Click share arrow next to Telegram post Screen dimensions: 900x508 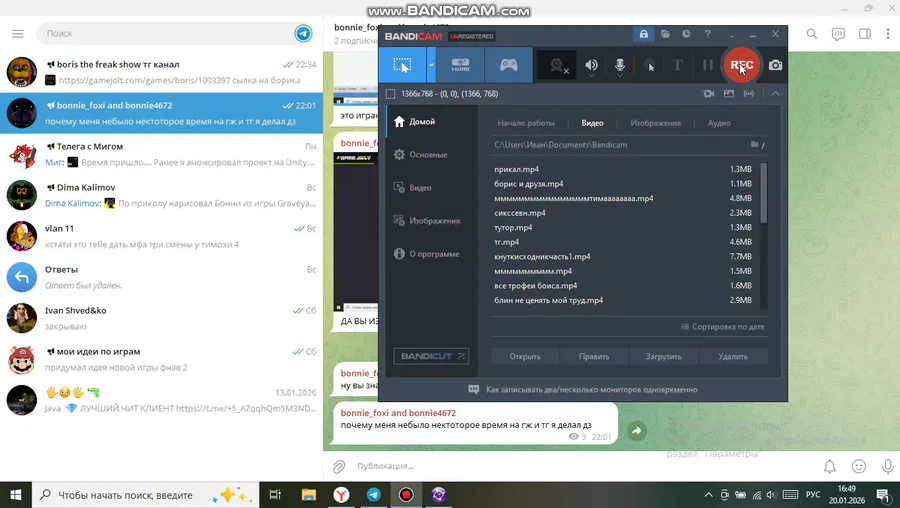(637, 431)
